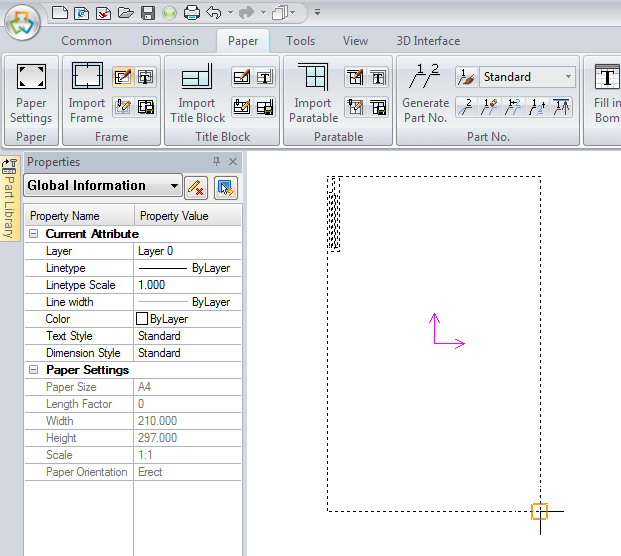This screenshot has width=621, height=556.
Task: Click the Fill in Bom icon
Action: [x=606, y=93]
